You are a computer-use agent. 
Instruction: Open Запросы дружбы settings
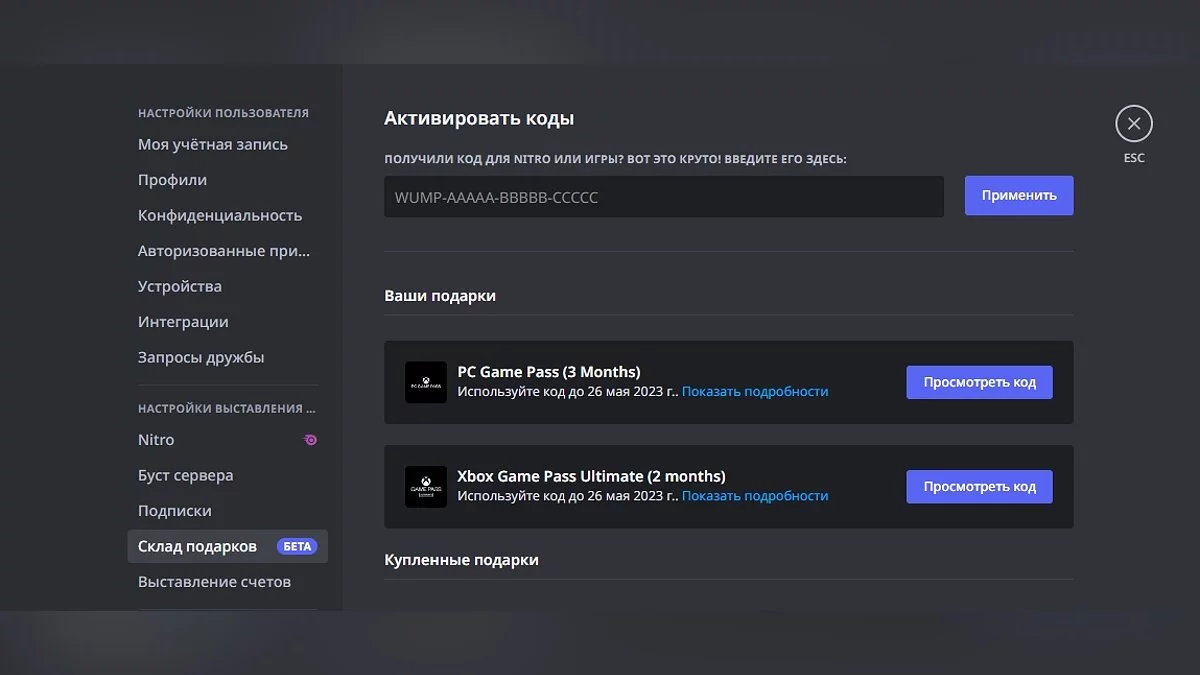[x=201, y=357]
